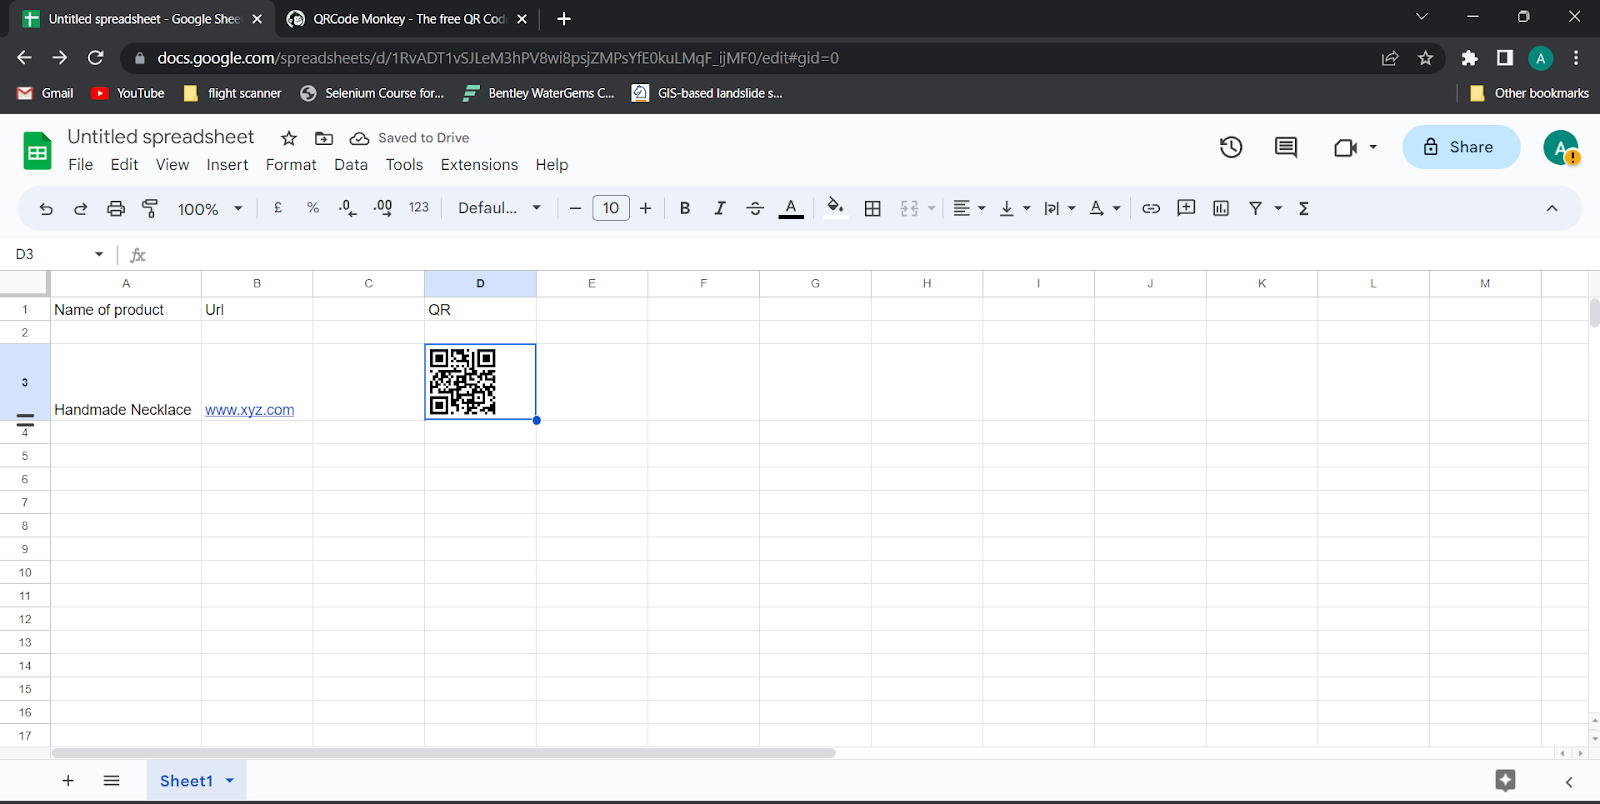Viewport: 1600px width, 804px height.
Task: Select the QR code image cell
Action: 481,382
